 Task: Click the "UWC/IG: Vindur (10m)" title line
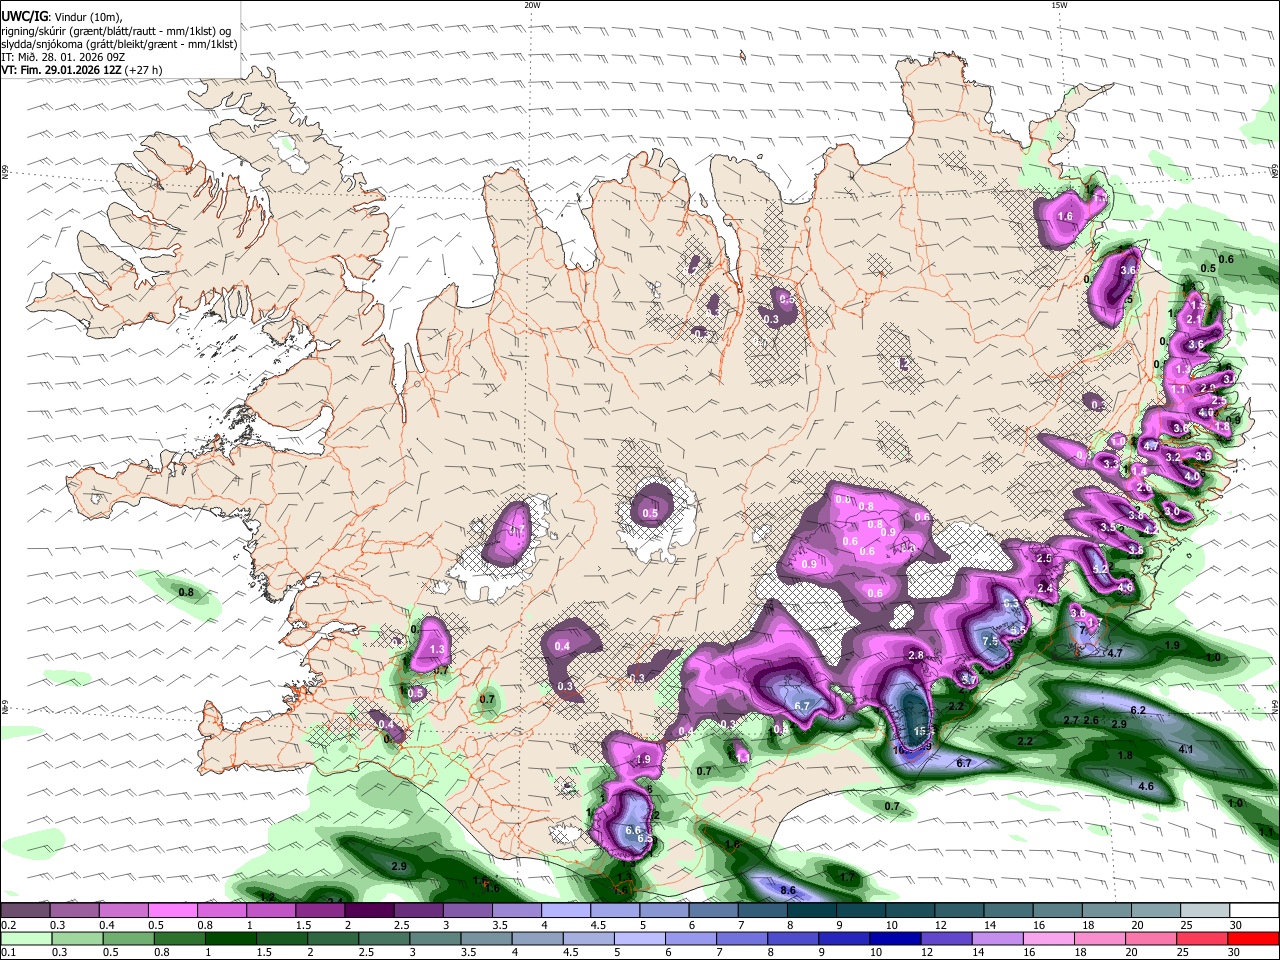(62, 17)
